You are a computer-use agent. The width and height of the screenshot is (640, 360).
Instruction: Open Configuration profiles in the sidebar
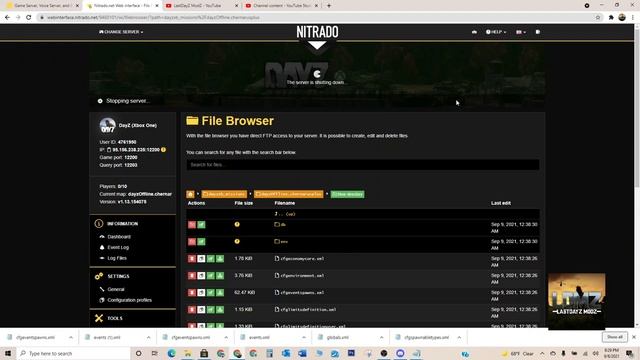[x=129, y=300]
